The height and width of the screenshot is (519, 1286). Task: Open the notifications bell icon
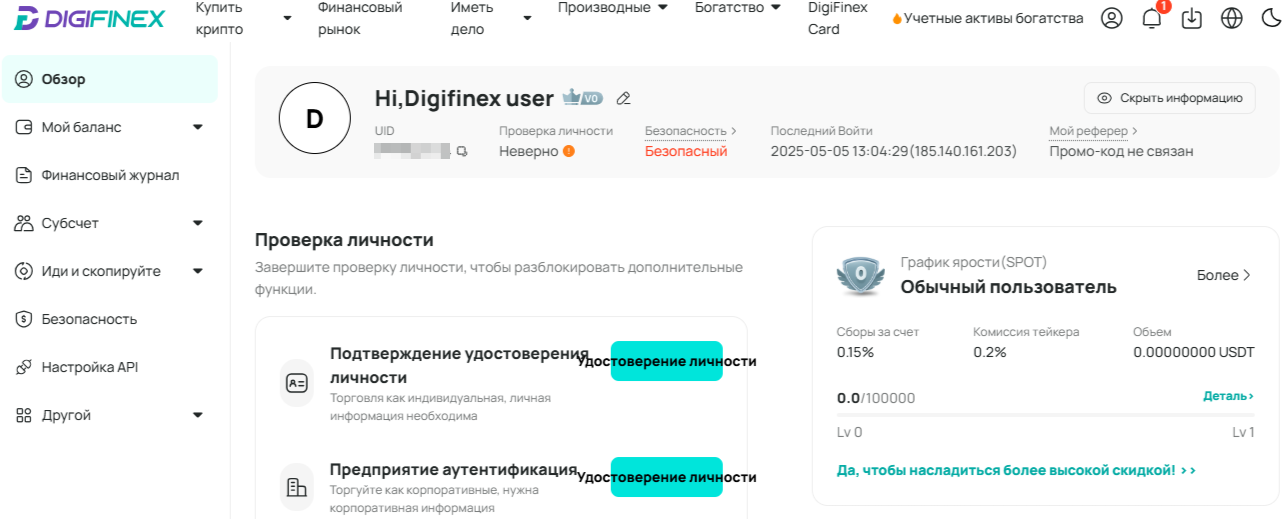click(x=1152, y=18)
